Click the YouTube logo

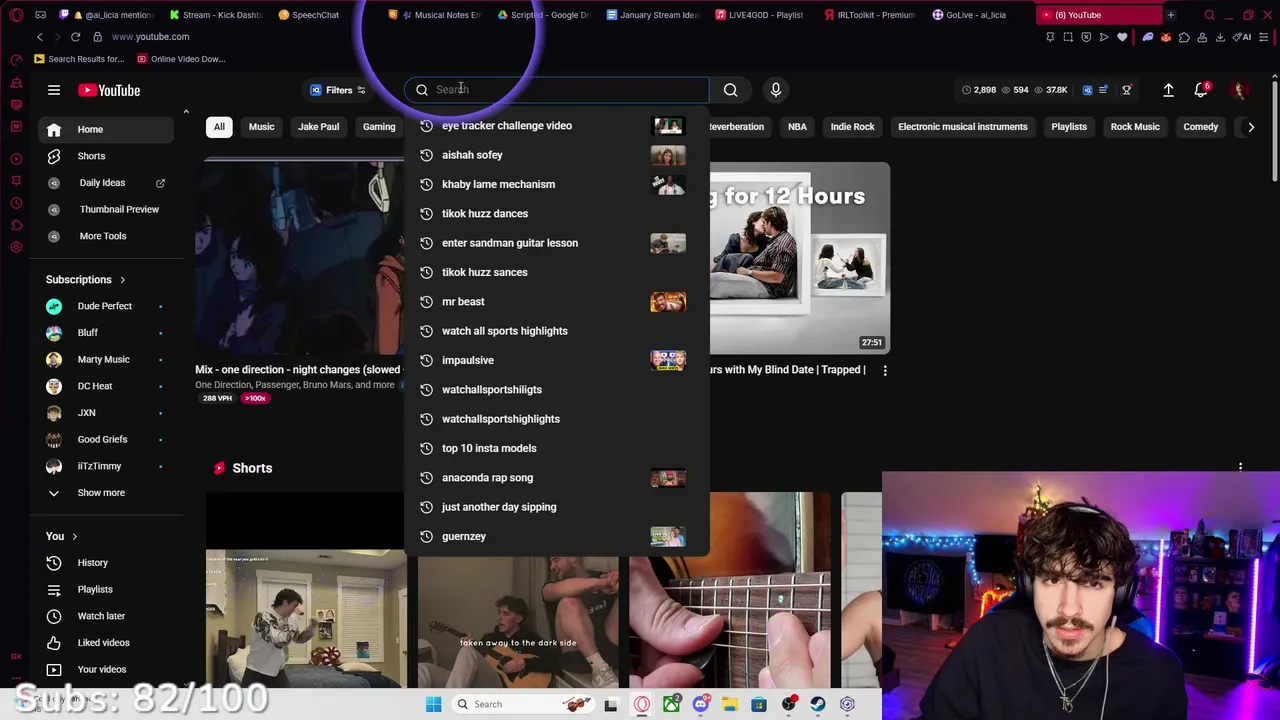point(109,90)
